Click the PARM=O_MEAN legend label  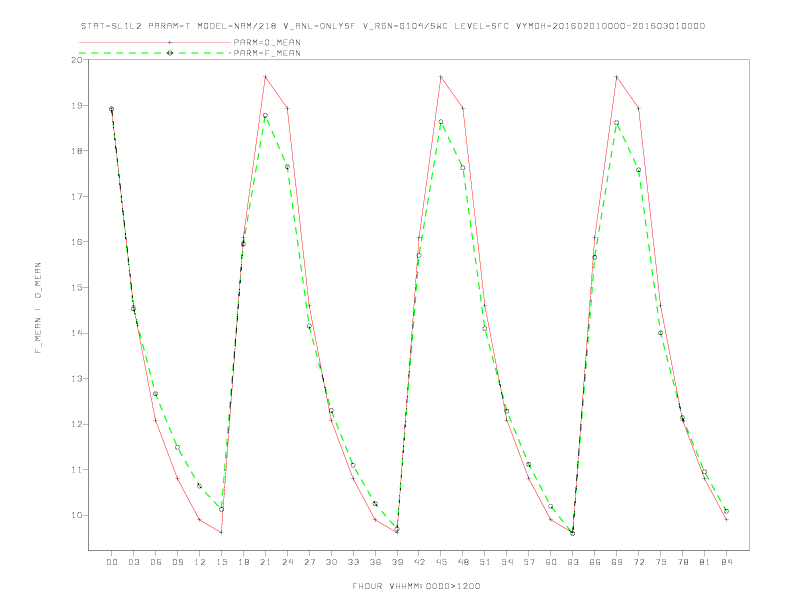coord(267,42)
